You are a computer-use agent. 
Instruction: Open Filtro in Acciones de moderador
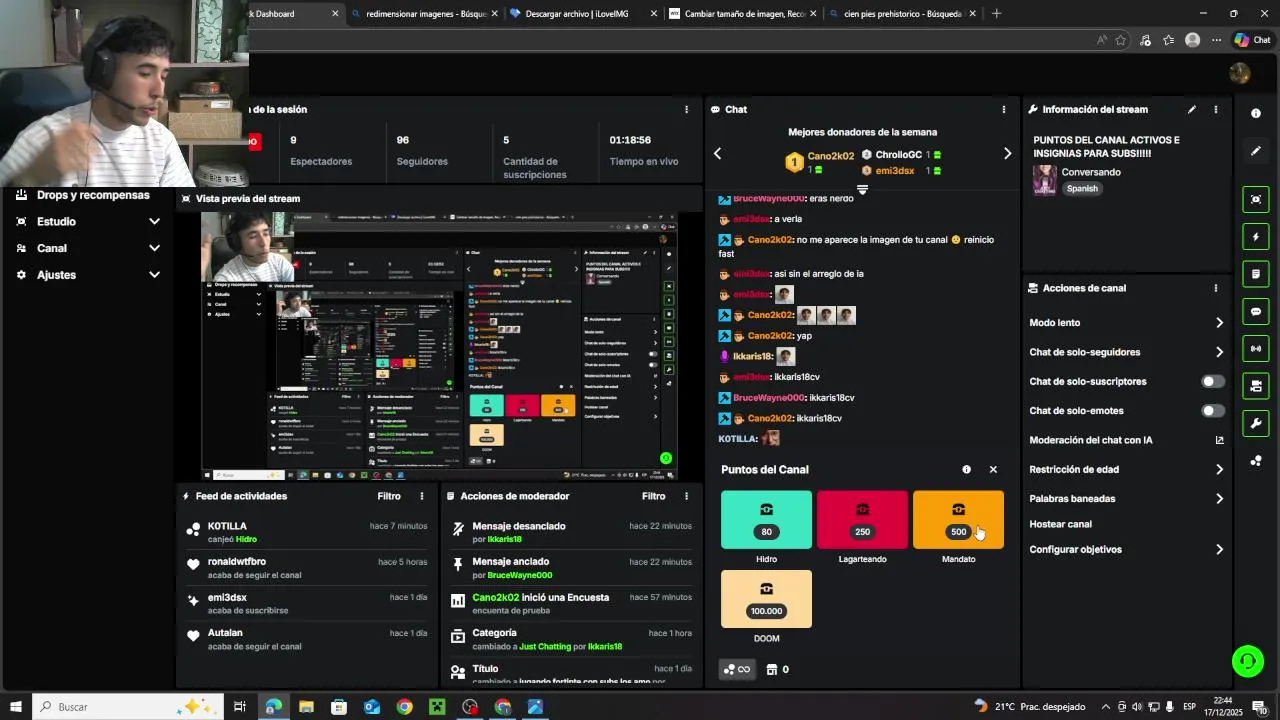pyautogui.click(x=653, y=496)
